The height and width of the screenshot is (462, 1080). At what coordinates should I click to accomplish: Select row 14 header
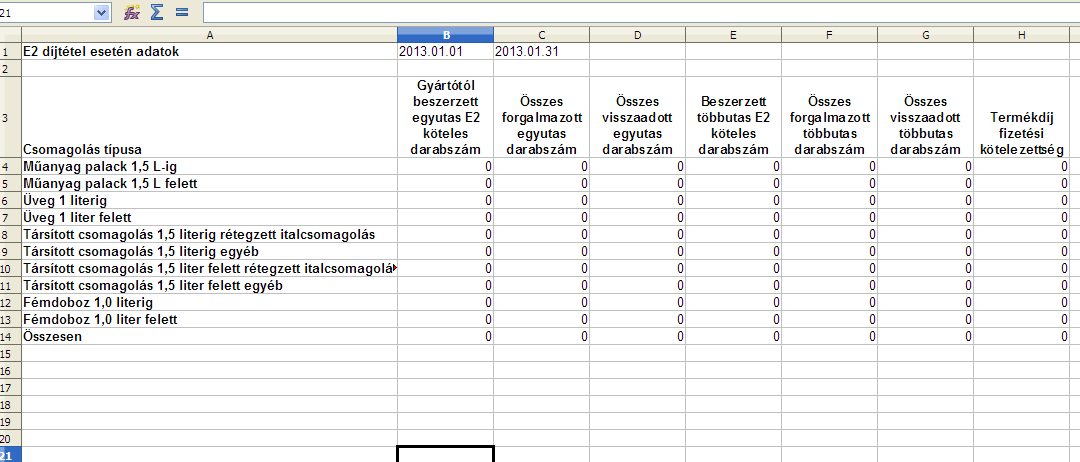10,337
